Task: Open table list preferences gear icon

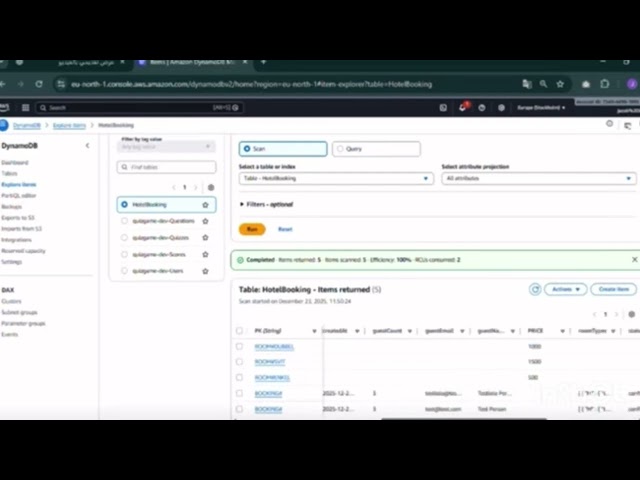Action: pos(210,187)
